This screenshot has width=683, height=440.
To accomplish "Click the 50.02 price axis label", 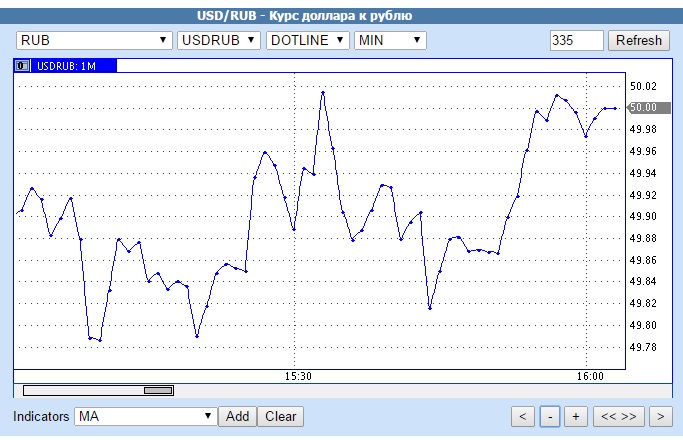I will pyautogui.click(x=643, y=86).
